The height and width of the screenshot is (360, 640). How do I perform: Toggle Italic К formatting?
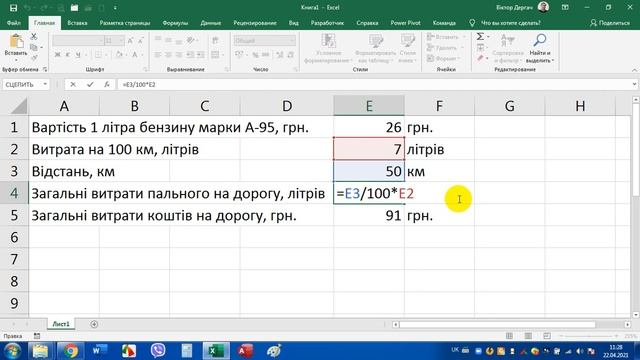coord(67,54)
